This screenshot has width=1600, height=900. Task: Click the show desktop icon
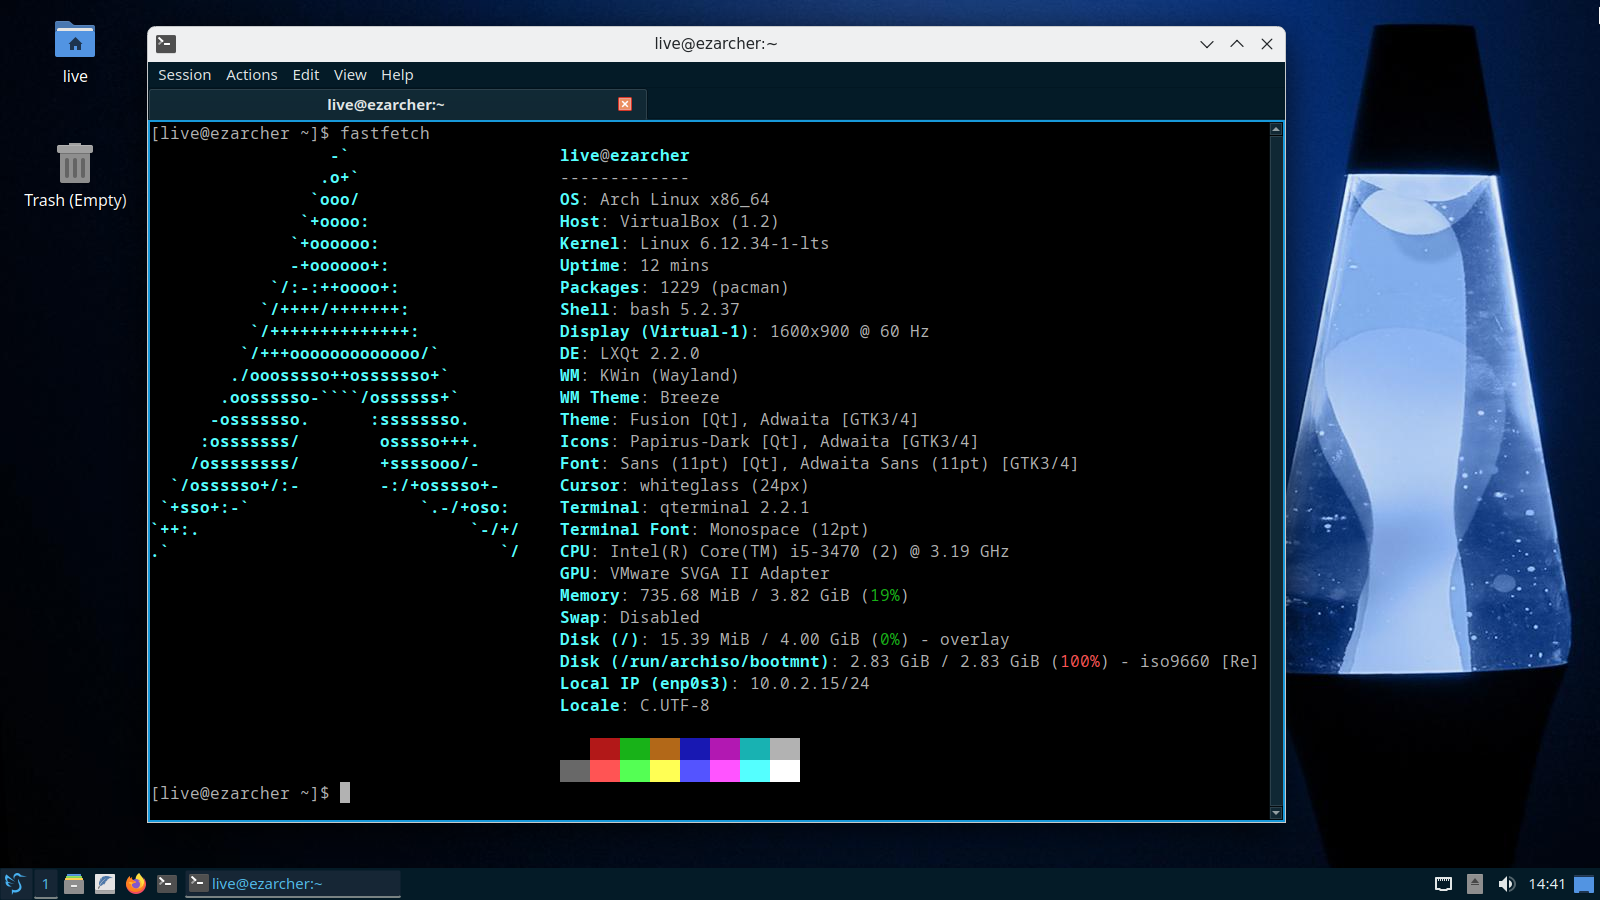click(1584, 883)
